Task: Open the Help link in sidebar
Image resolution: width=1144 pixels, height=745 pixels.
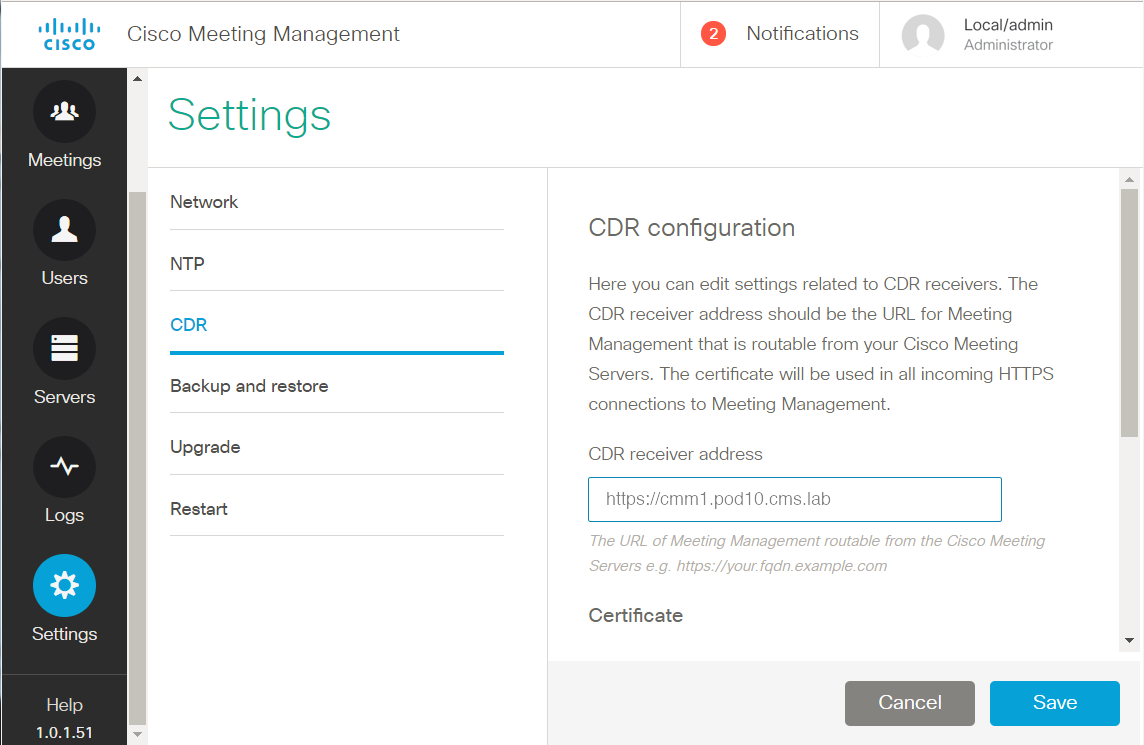Action: click(64, 705)
